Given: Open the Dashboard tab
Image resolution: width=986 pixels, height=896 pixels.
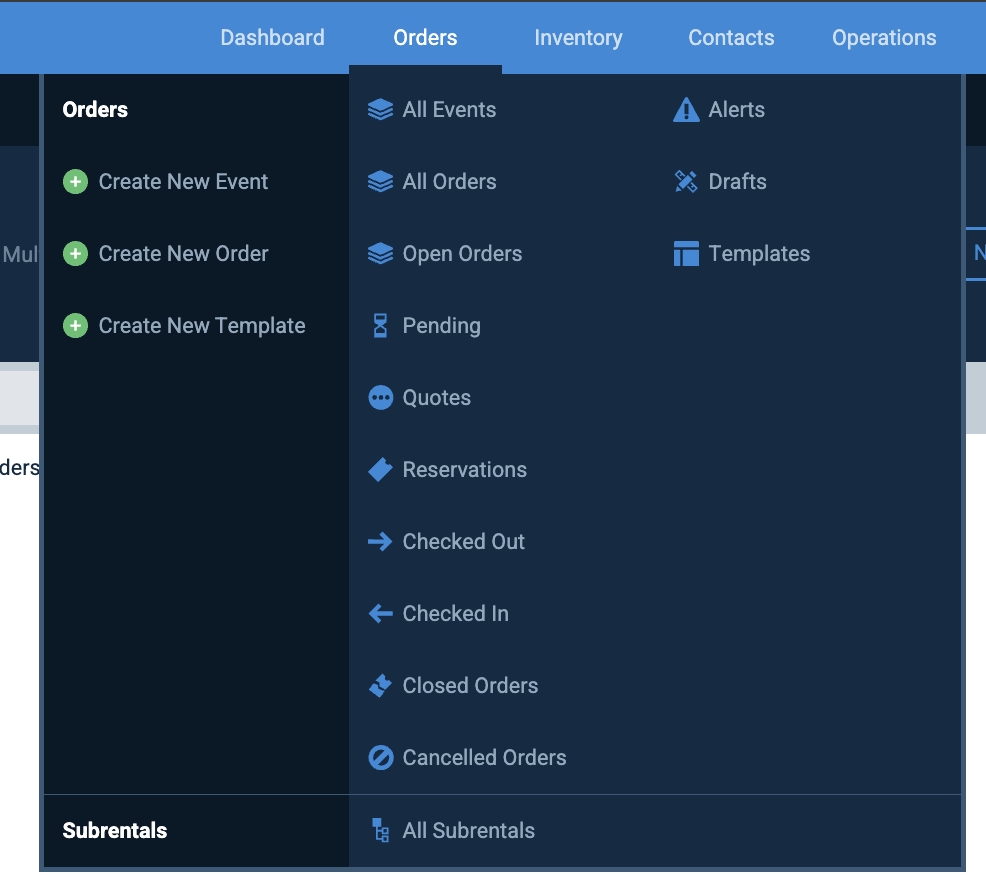Looking at the screenshot, I should [272, 38].
